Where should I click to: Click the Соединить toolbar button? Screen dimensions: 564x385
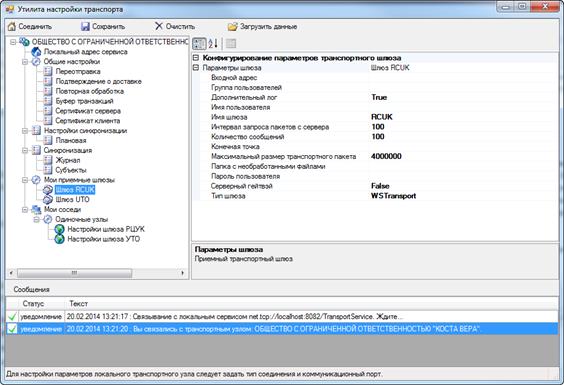[30, 27]
